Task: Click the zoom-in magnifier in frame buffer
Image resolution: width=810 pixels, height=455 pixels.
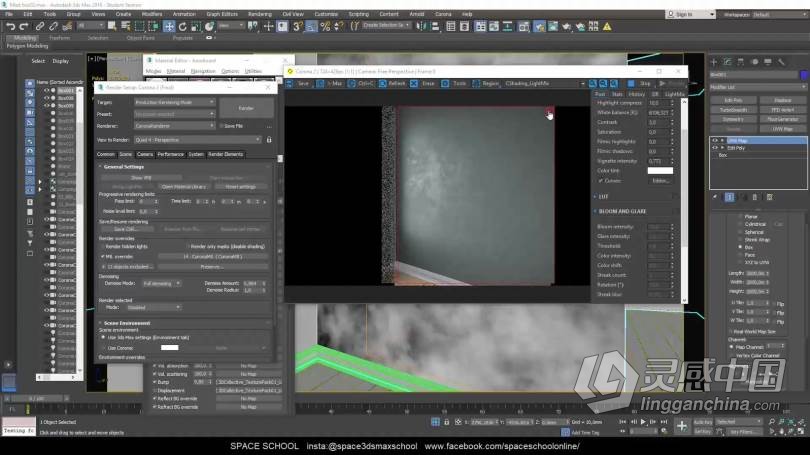Action: [593, 83]
